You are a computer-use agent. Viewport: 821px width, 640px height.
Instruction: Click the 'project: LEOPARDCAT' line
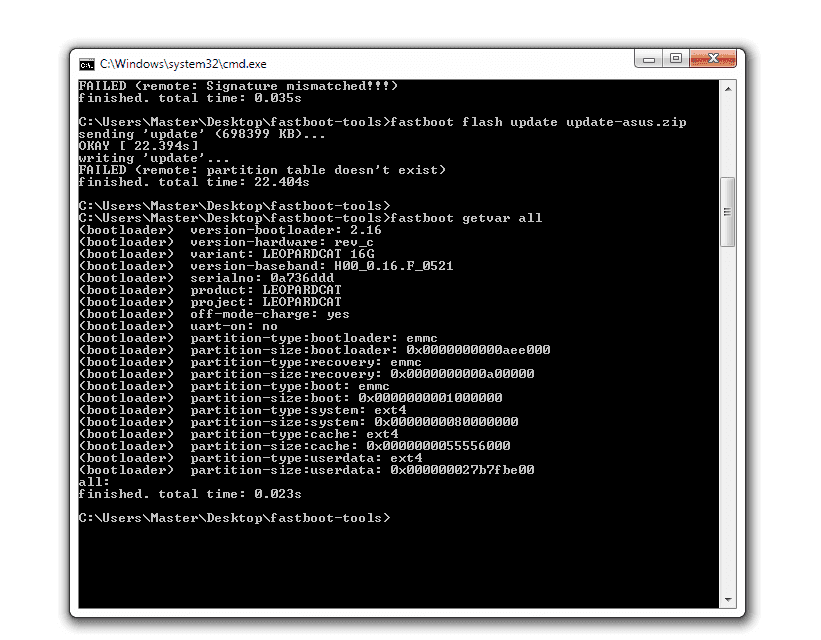tap(210, 302)
